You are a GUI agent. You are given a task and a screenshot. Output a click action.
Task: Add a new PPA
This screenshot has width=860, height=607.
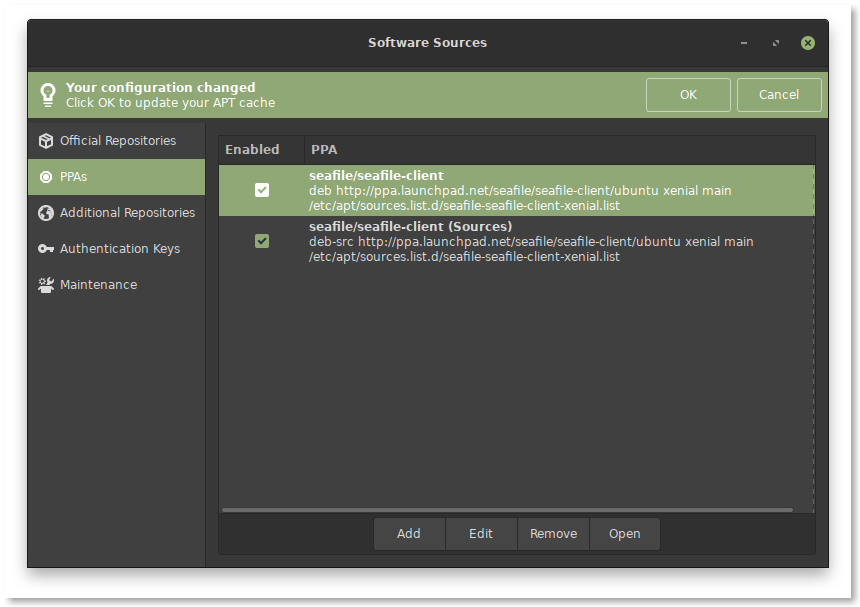tap(409, 534)
